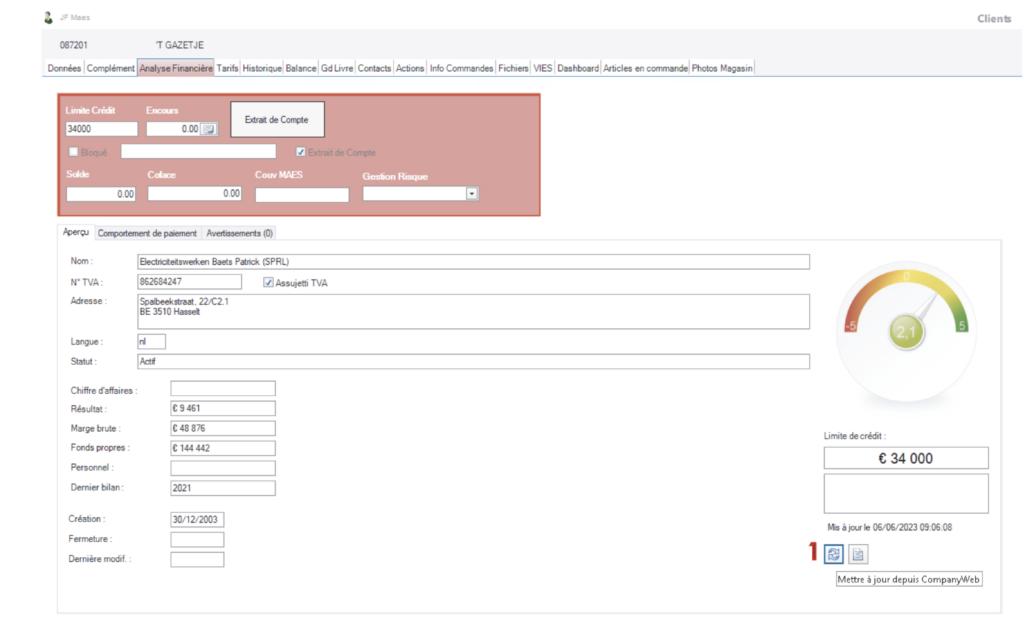Select the Couv MAES input box

tap(301, 195)
